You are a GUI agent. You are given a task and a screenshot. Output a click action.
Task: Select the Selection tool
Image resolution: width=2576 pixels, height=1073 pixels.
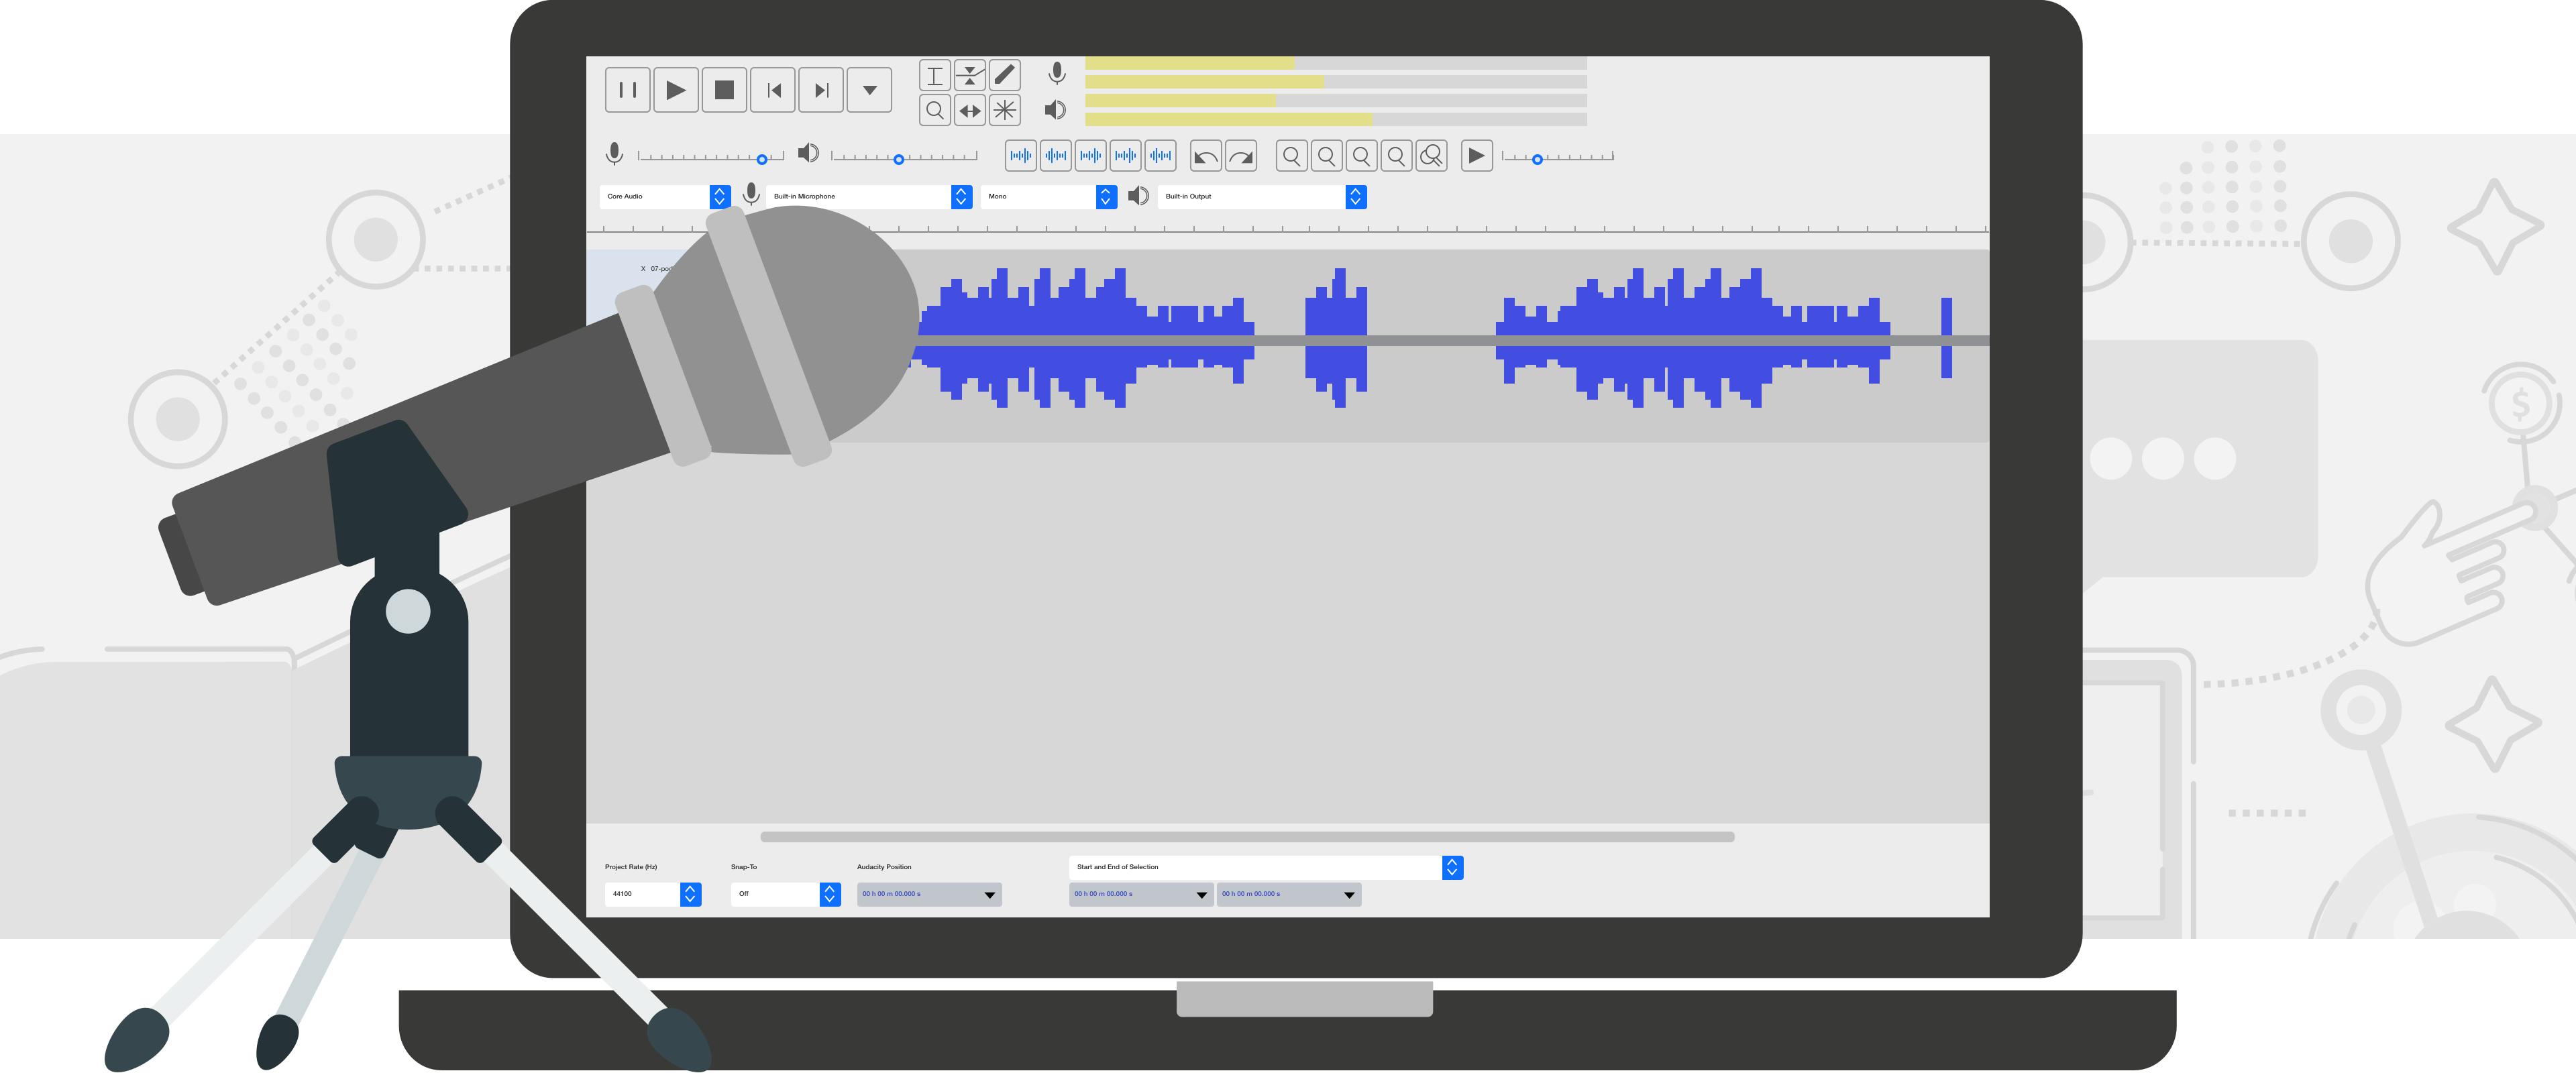click(x=935, y=75)
